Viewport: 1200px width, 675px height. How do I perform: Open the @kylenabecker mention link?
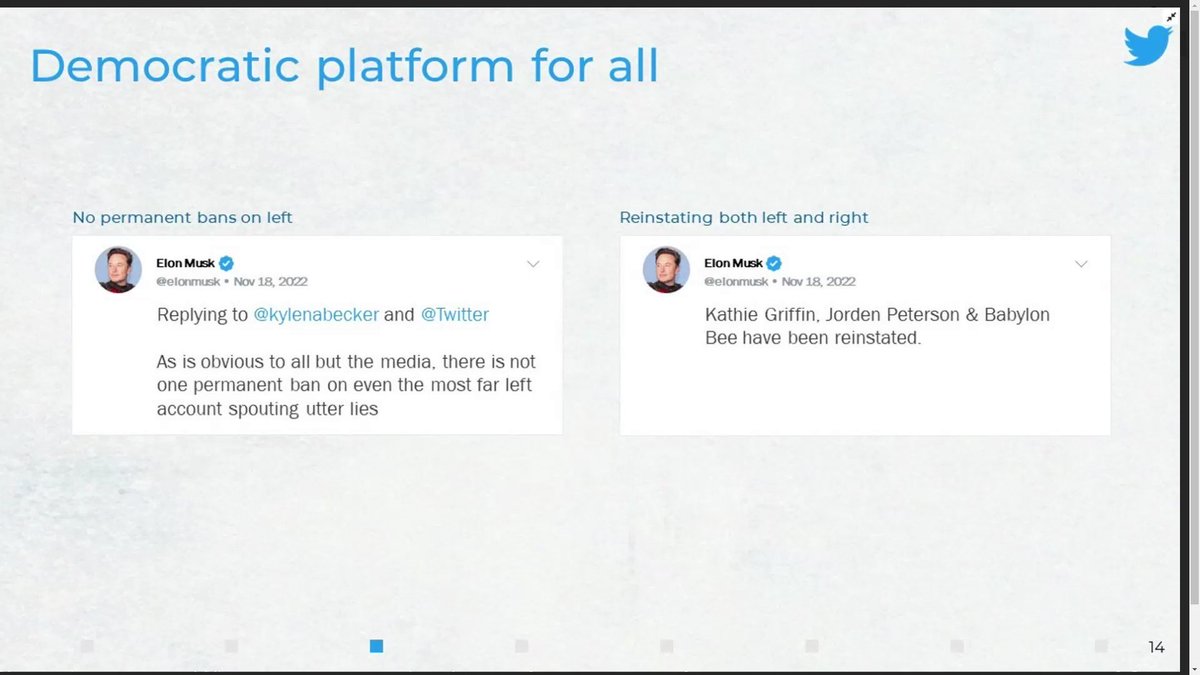pyautogui.click(x=316, y=314)
